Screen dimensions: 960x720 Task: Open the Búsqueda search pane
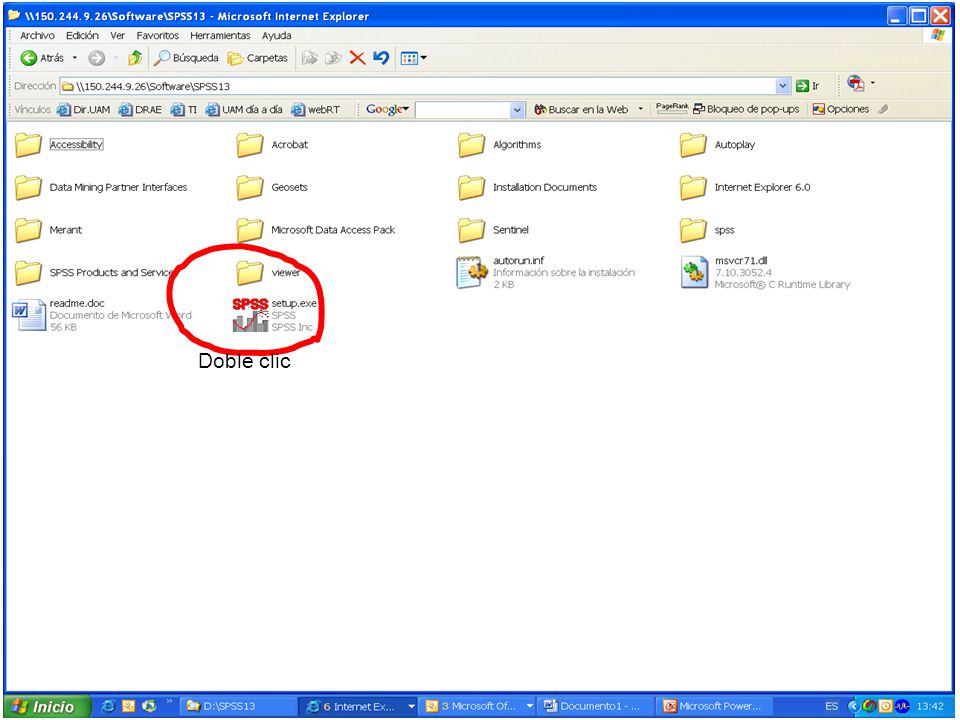click(186, 58)
